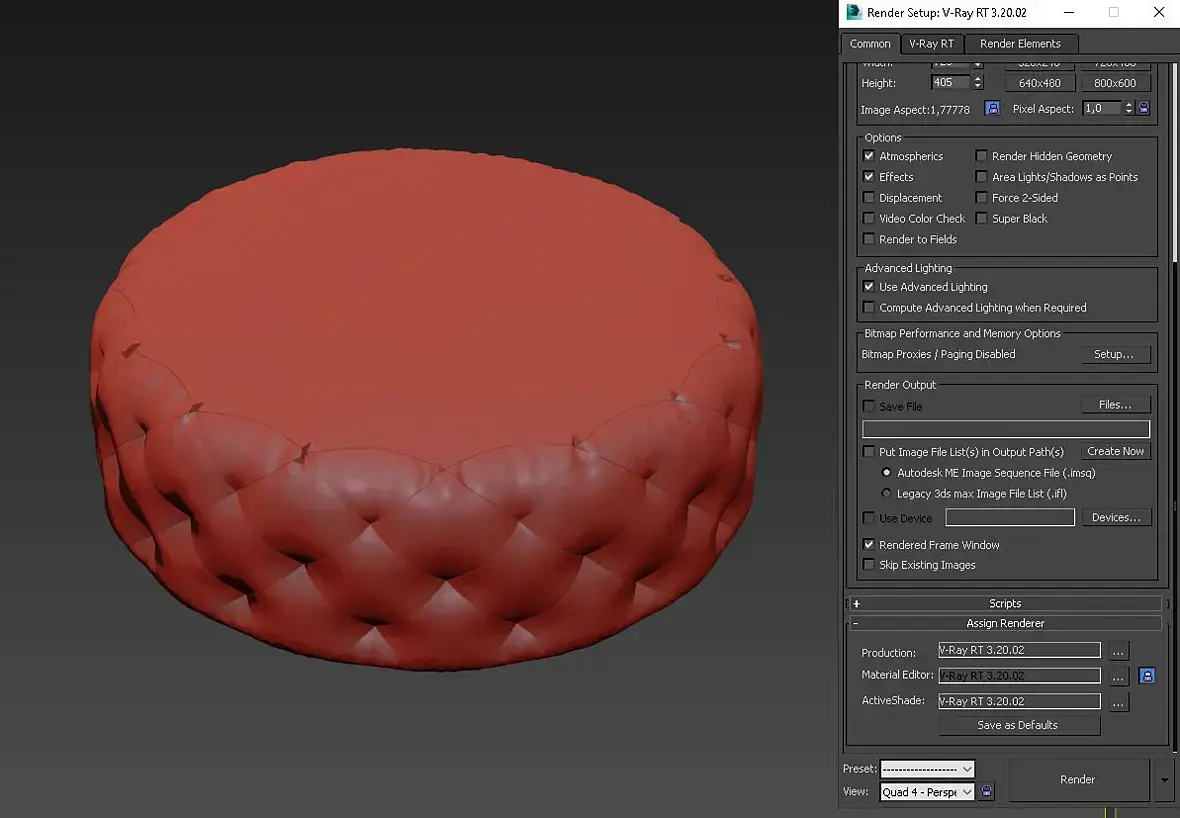Enable the Use Device checkbox
This screenshot has width=1180, height=818.
pos(868,518)
